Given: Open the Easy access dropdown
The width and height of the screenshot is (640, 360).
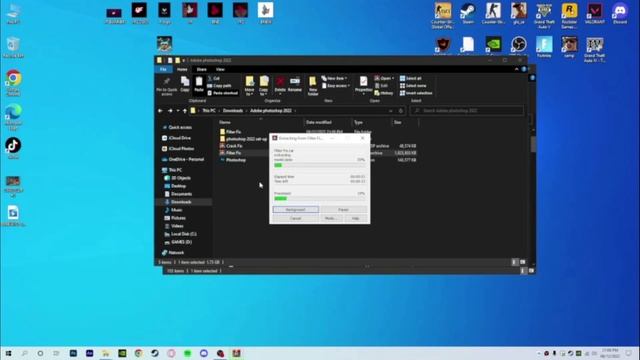Looking at the screenshot, I should pyautogui.click(x=336, y=86).
